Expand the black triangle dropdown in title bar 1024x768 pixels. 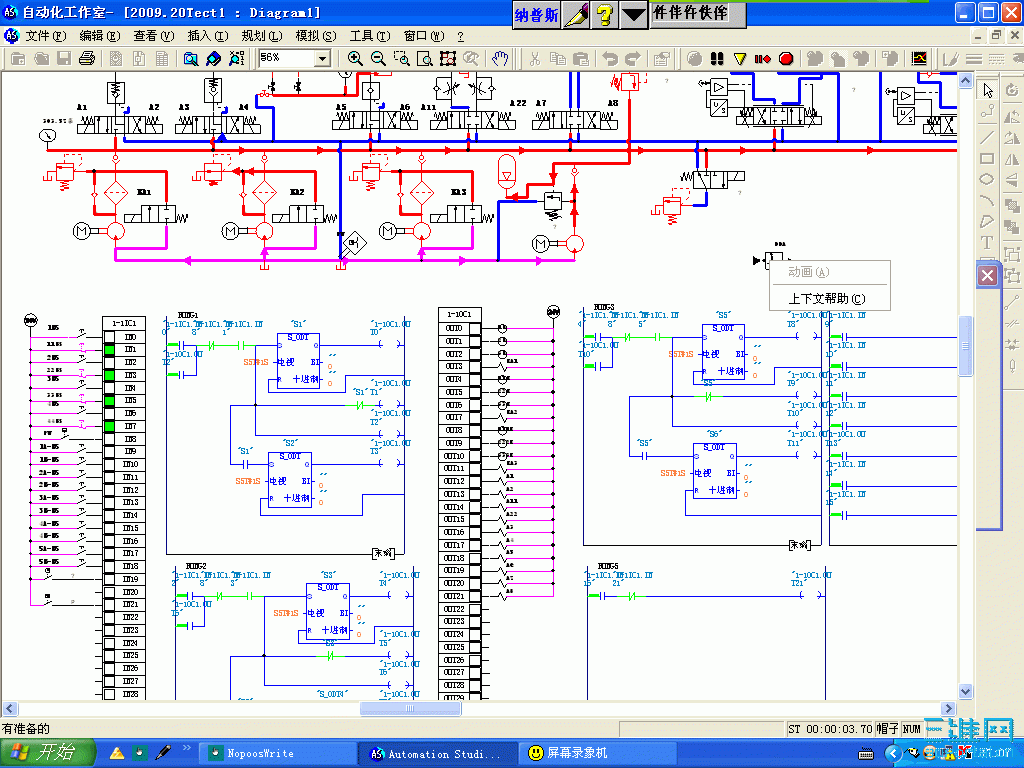coord(633,14)
